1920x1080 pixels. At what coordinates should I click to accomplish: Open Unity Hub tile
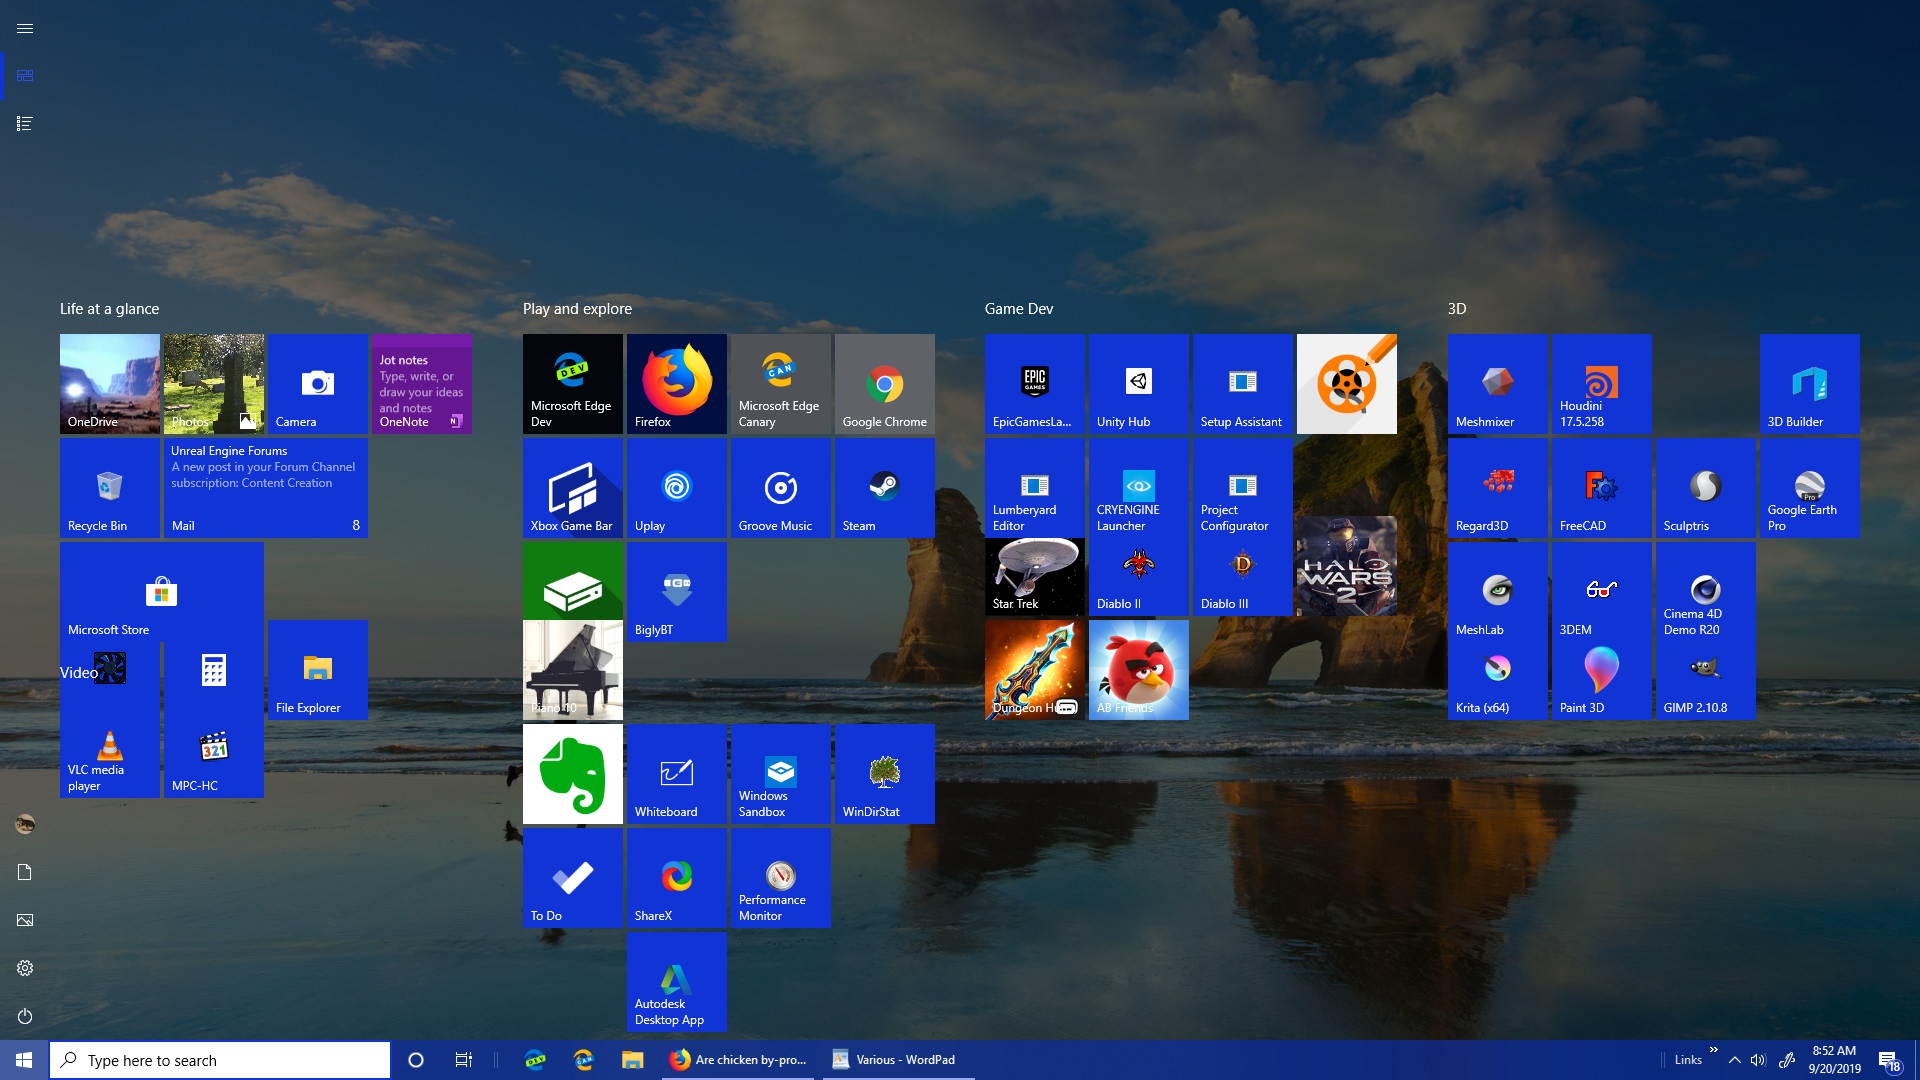point(1138,384)
